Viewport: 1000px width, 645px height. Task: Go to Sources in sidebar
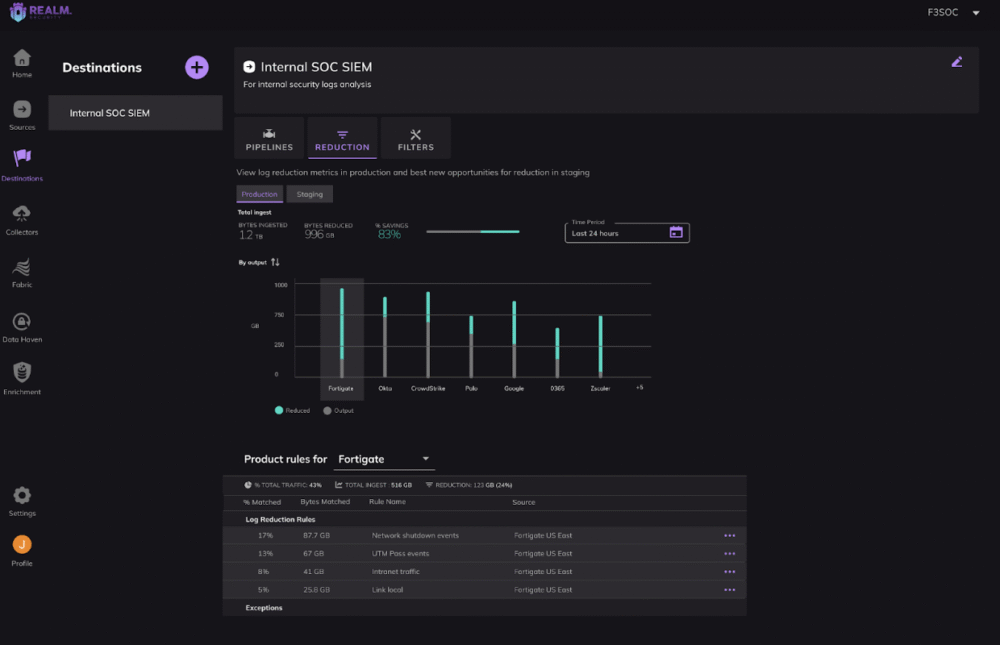pyautogui.click(x=22, y=114)
